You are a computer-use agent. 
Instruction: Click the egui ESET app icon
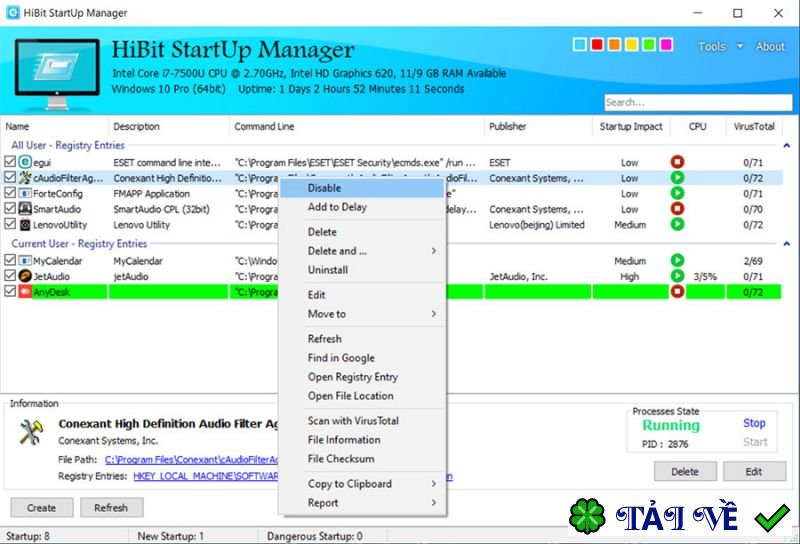tap(25, 162)
